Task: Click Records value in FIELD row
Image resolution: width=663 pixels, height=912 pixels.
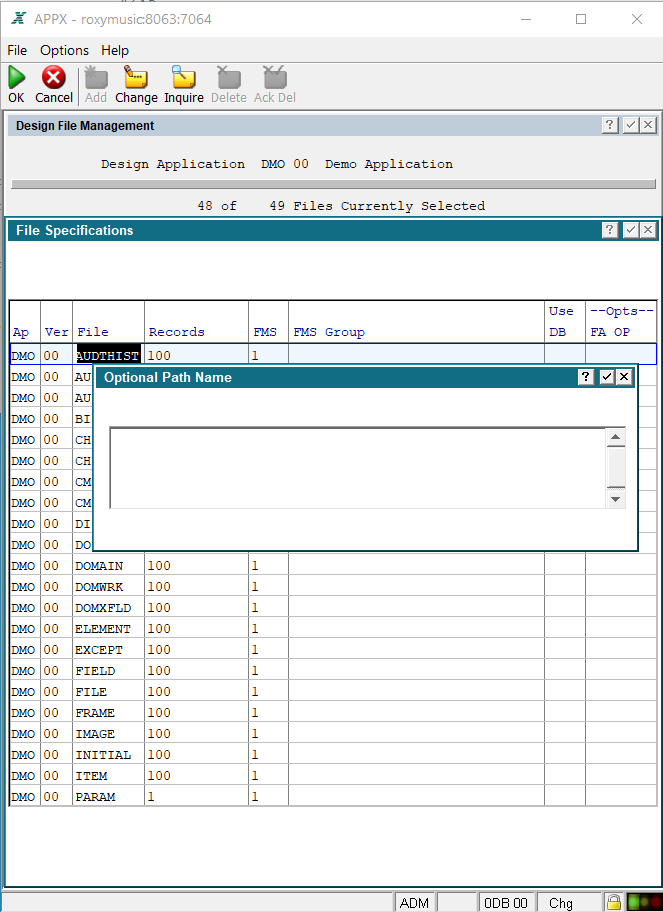Action: pyautogui.click(x=196, y=670)
